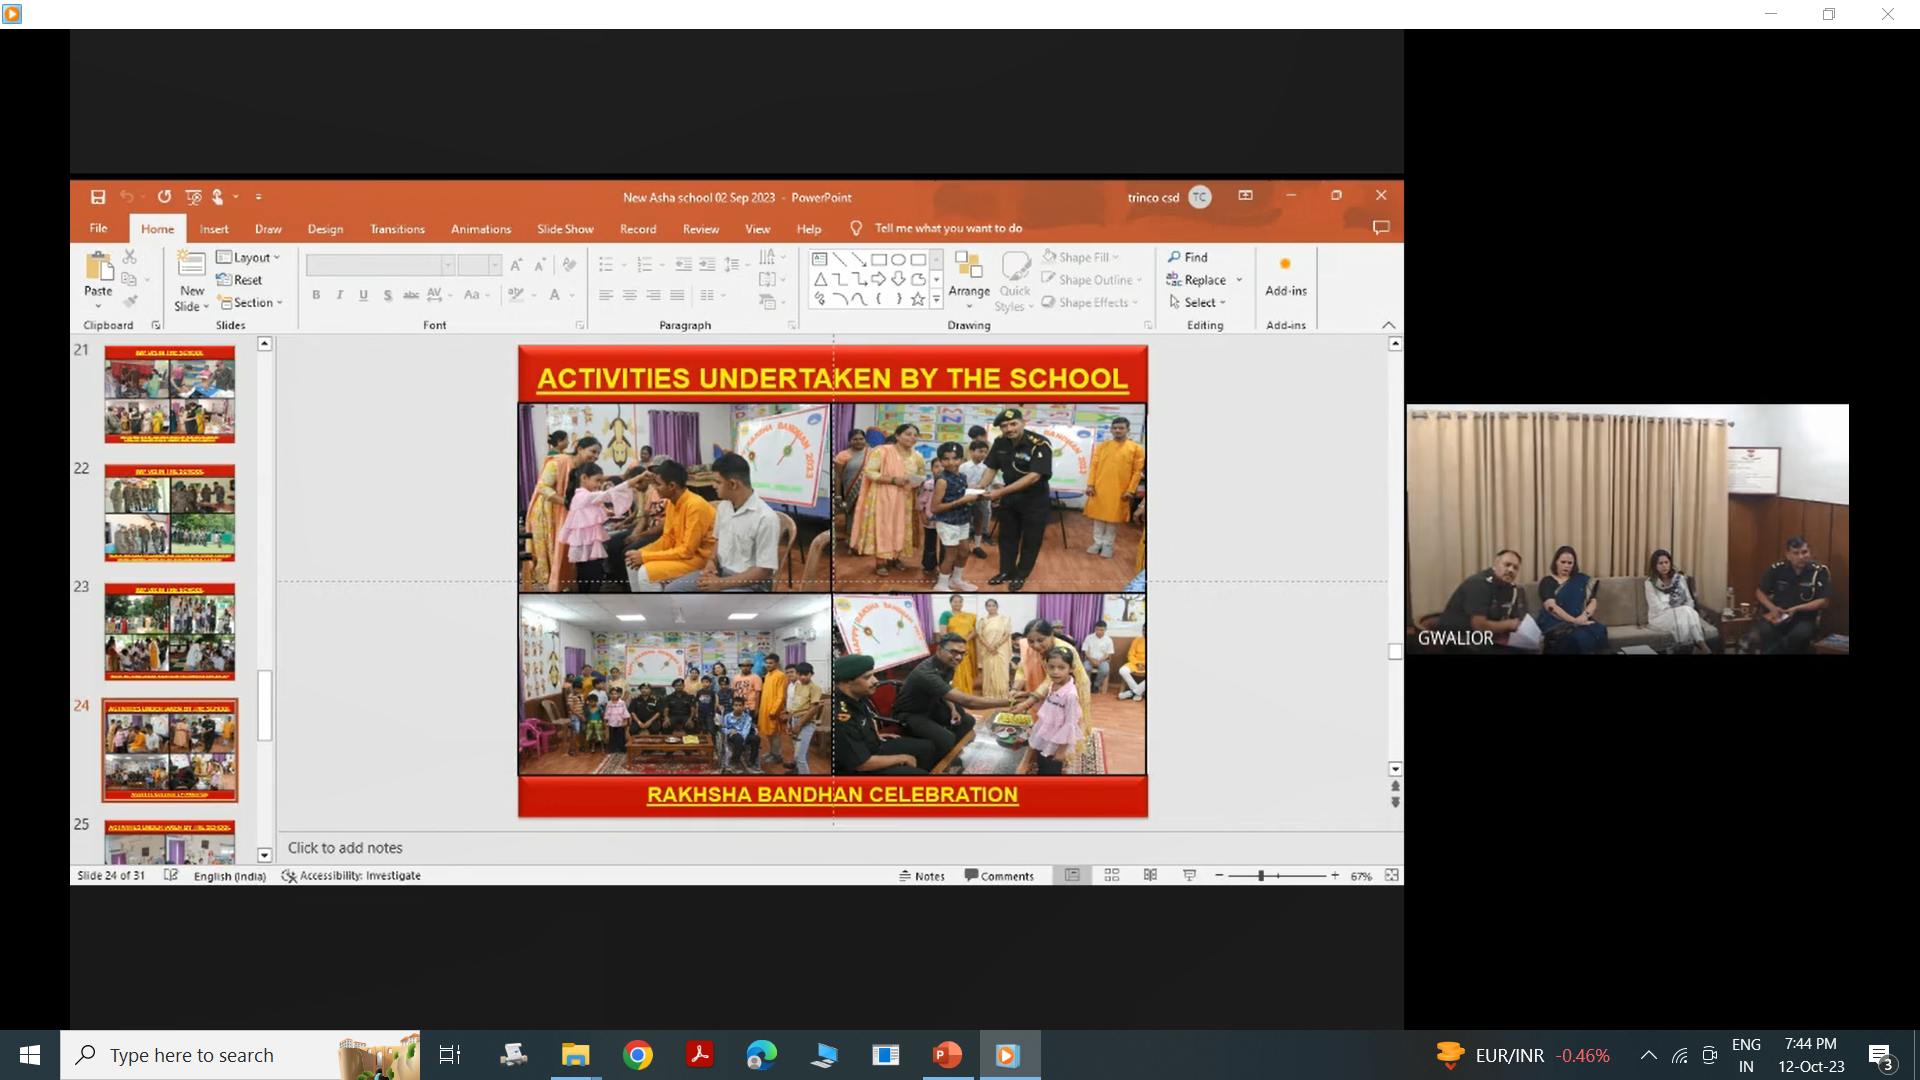Click the Add-ins icon

click(1285, 265)
